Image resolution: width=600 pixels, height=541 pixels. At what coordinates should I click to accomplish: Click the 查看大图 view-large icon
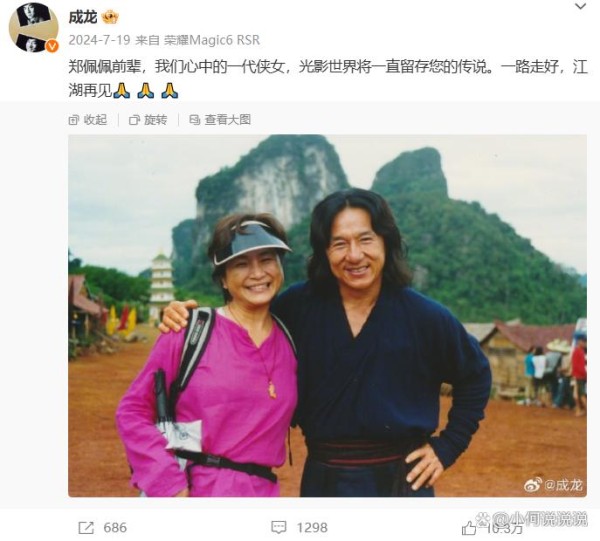pyautogui.click(x=195, y=120)
